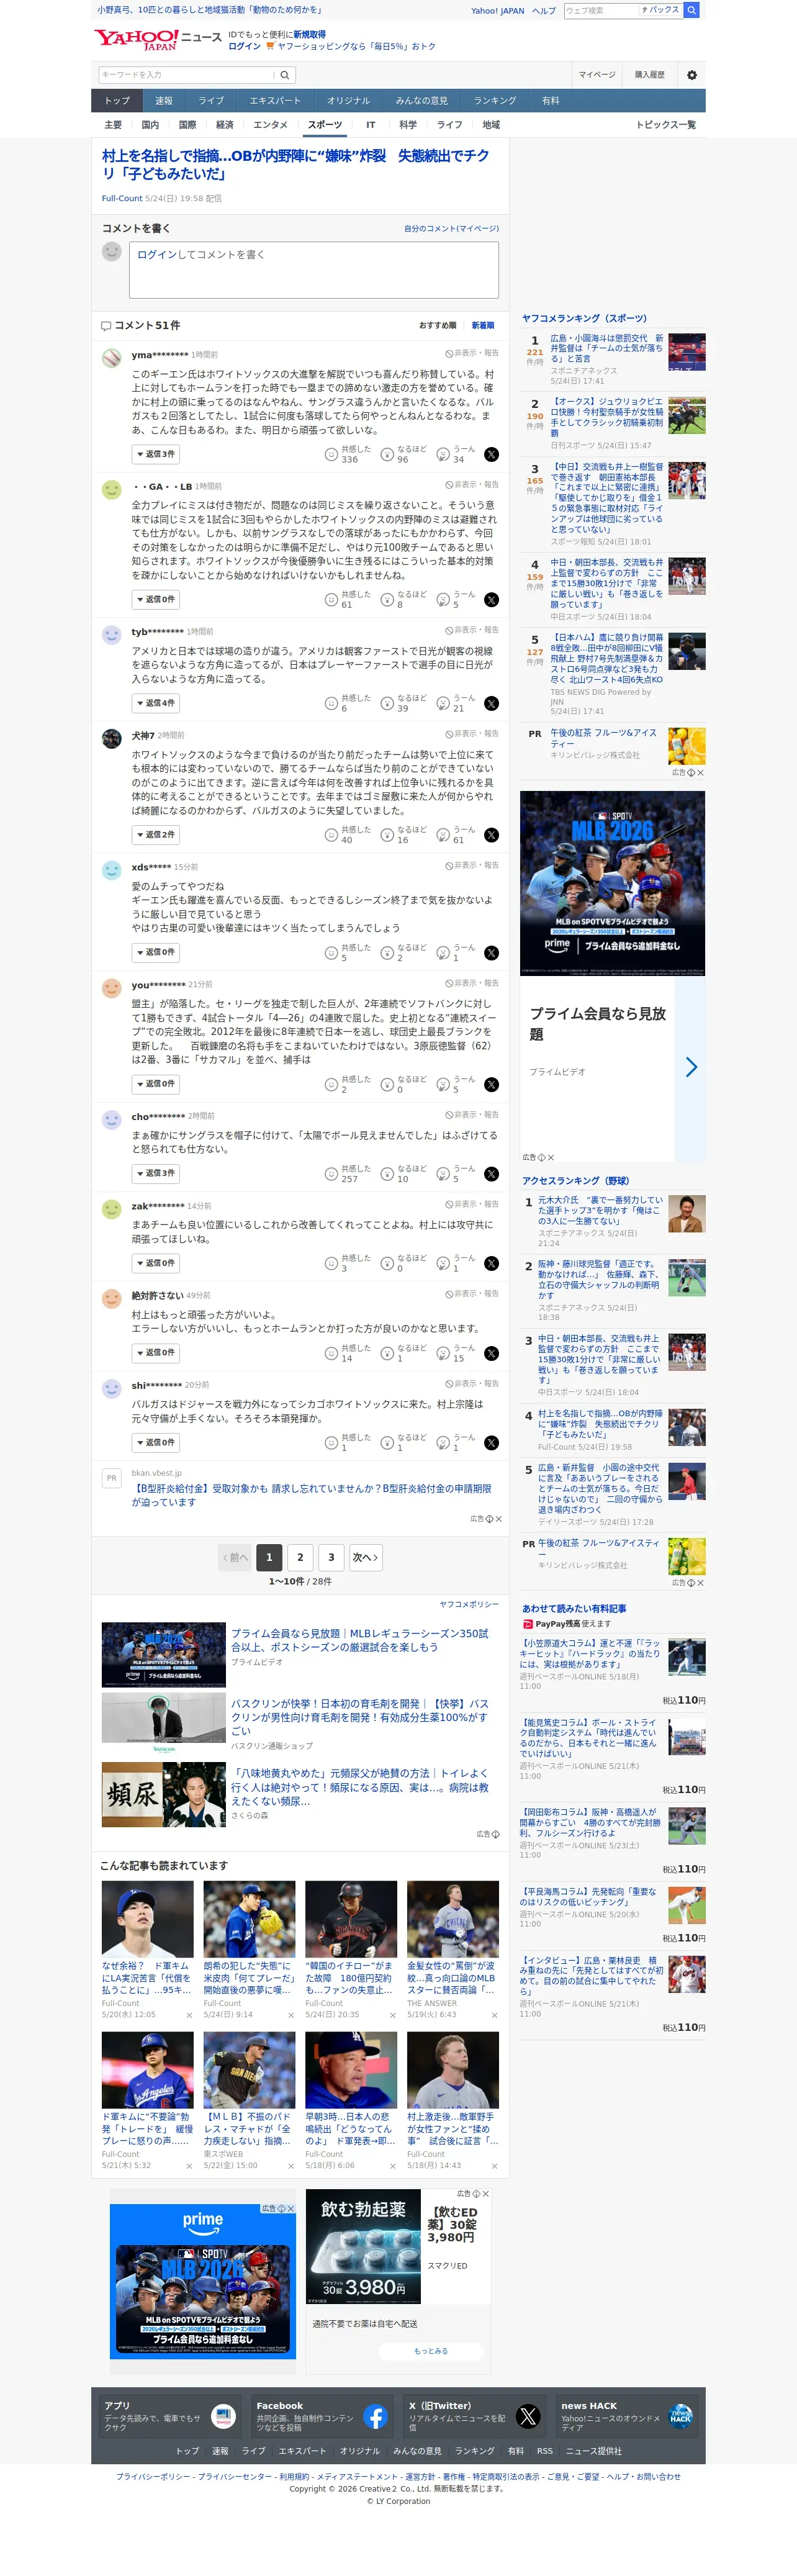Expand replies under you's comment
The image size is (797, 2576).
(x=156, y=1085)
